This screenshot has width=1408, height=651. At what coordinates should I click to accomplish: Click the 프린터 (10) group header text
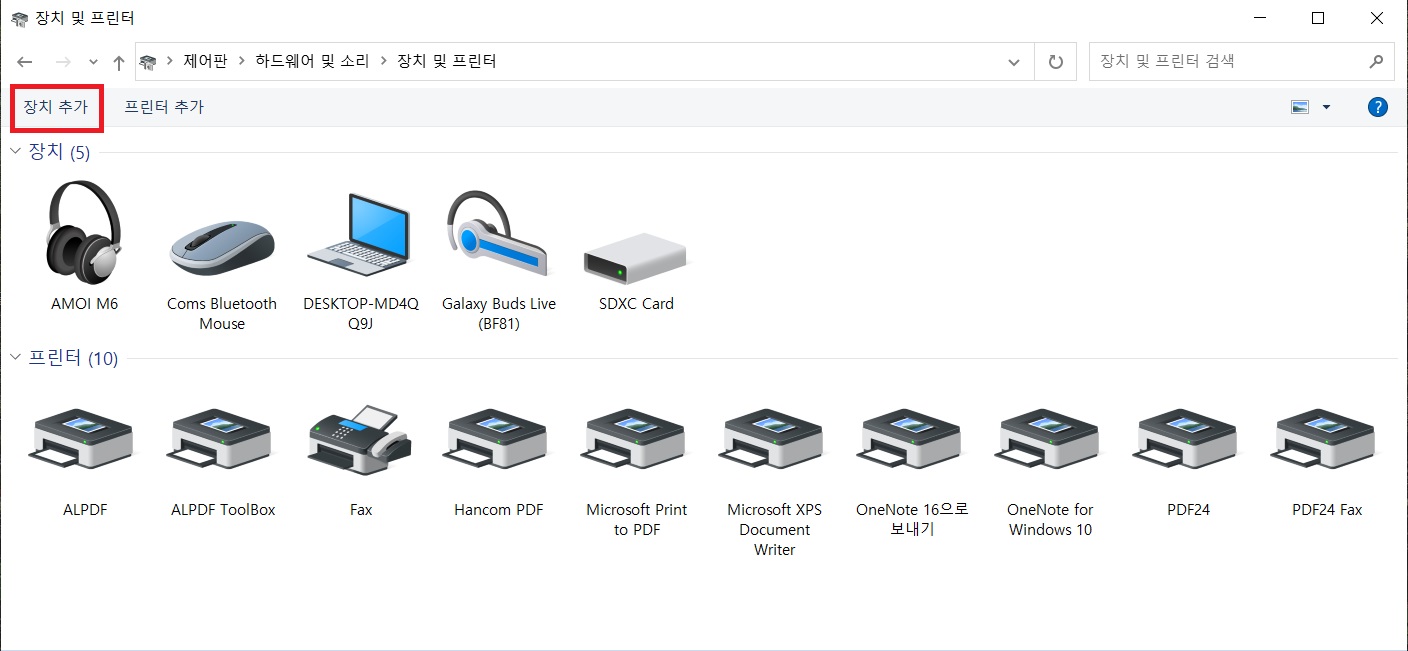click(x=73, y=358)
